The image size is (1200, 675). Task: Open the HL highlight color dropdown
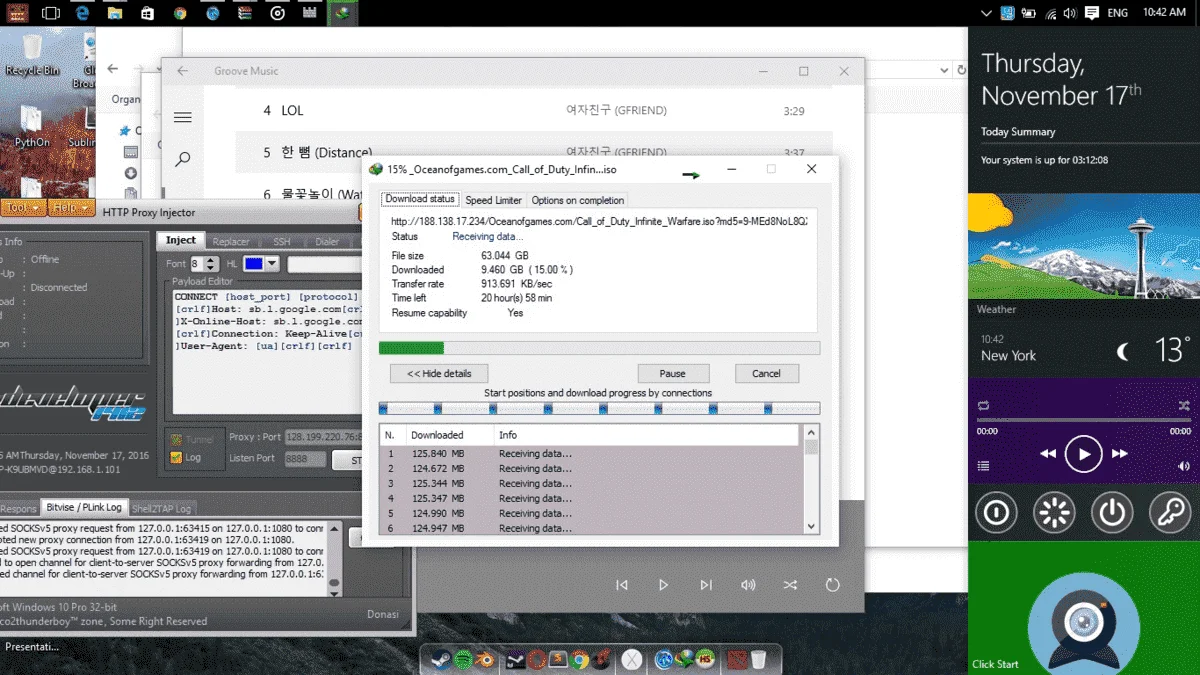262,264
